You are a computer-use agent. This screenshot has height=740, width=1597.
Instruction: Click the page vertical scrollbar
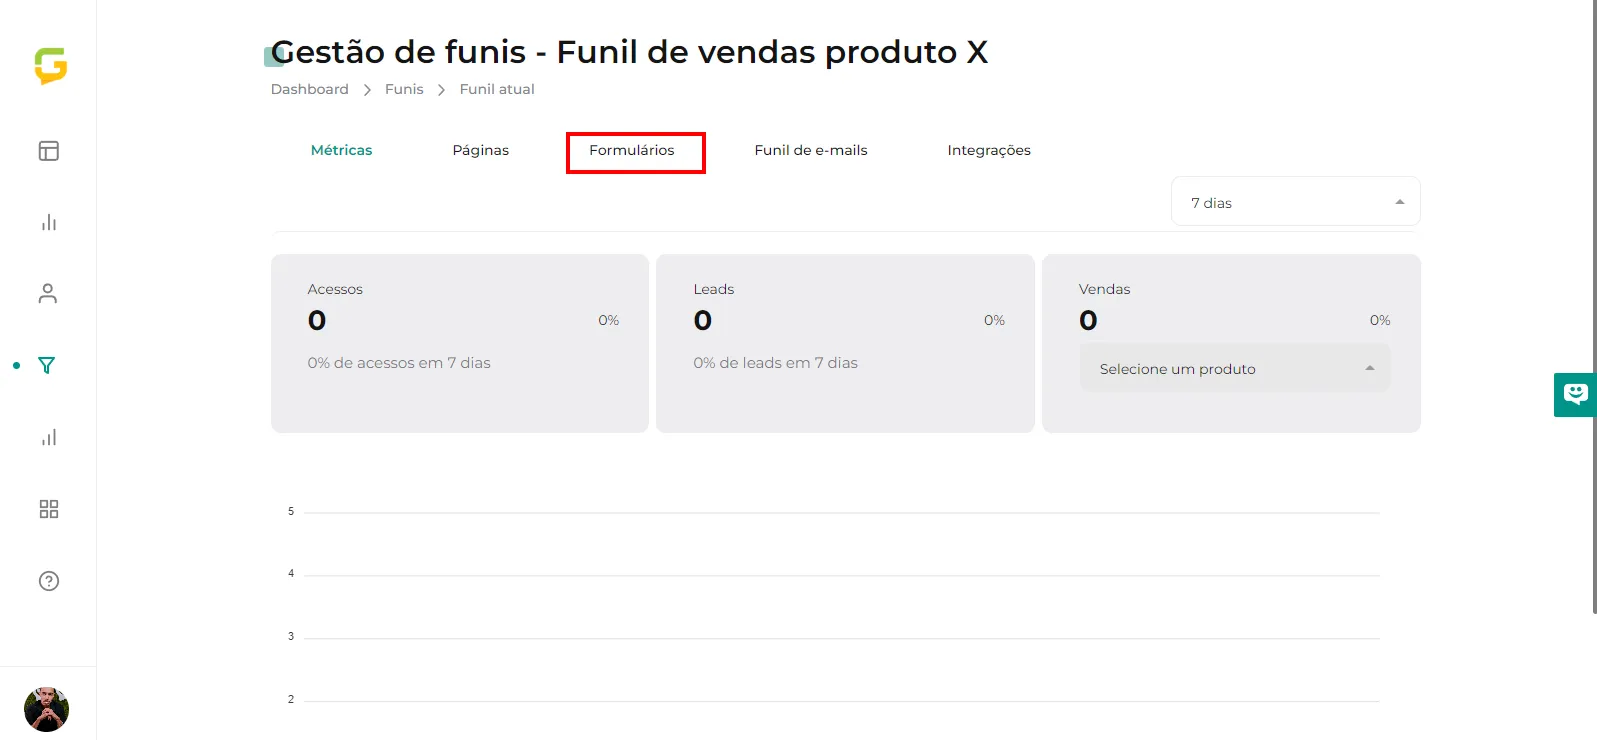tap(1594, 306)
